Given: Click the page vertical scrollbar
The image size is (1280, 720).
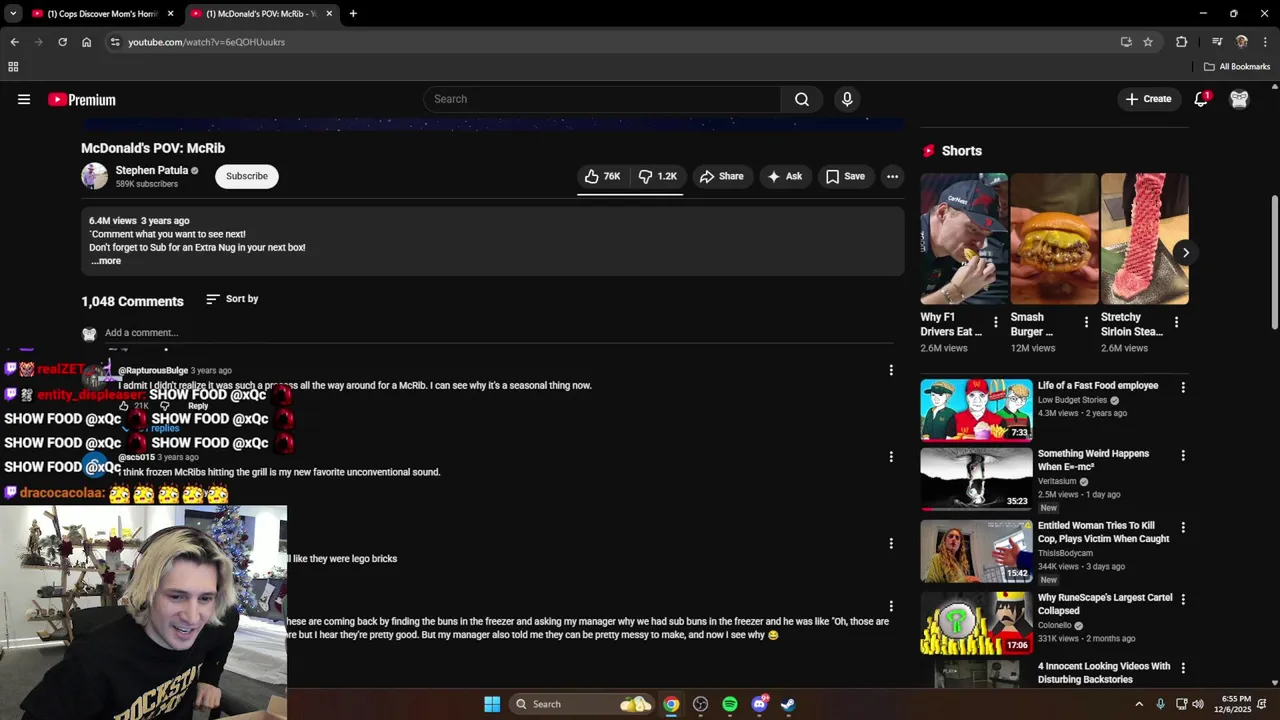Looking at the screenshot, I should click(x=1274, y=262).
